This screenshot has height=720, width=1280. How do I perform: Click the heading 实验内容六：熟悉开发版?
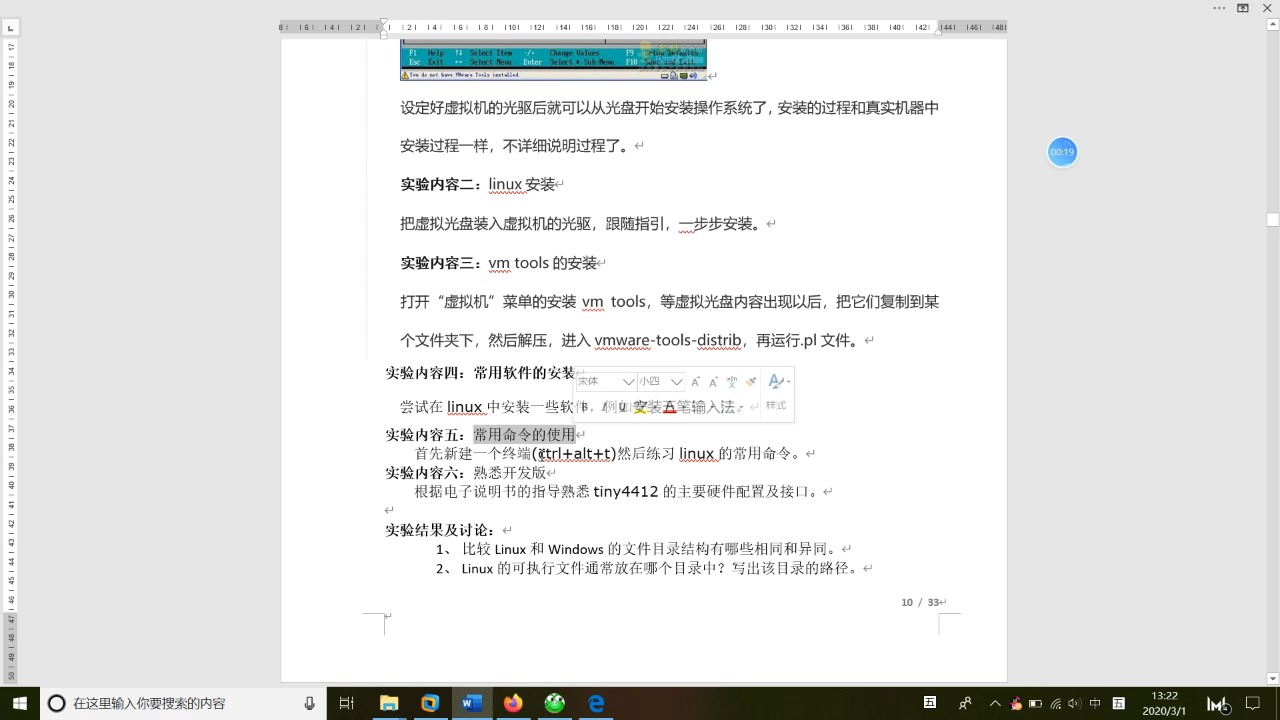[466, 473]
